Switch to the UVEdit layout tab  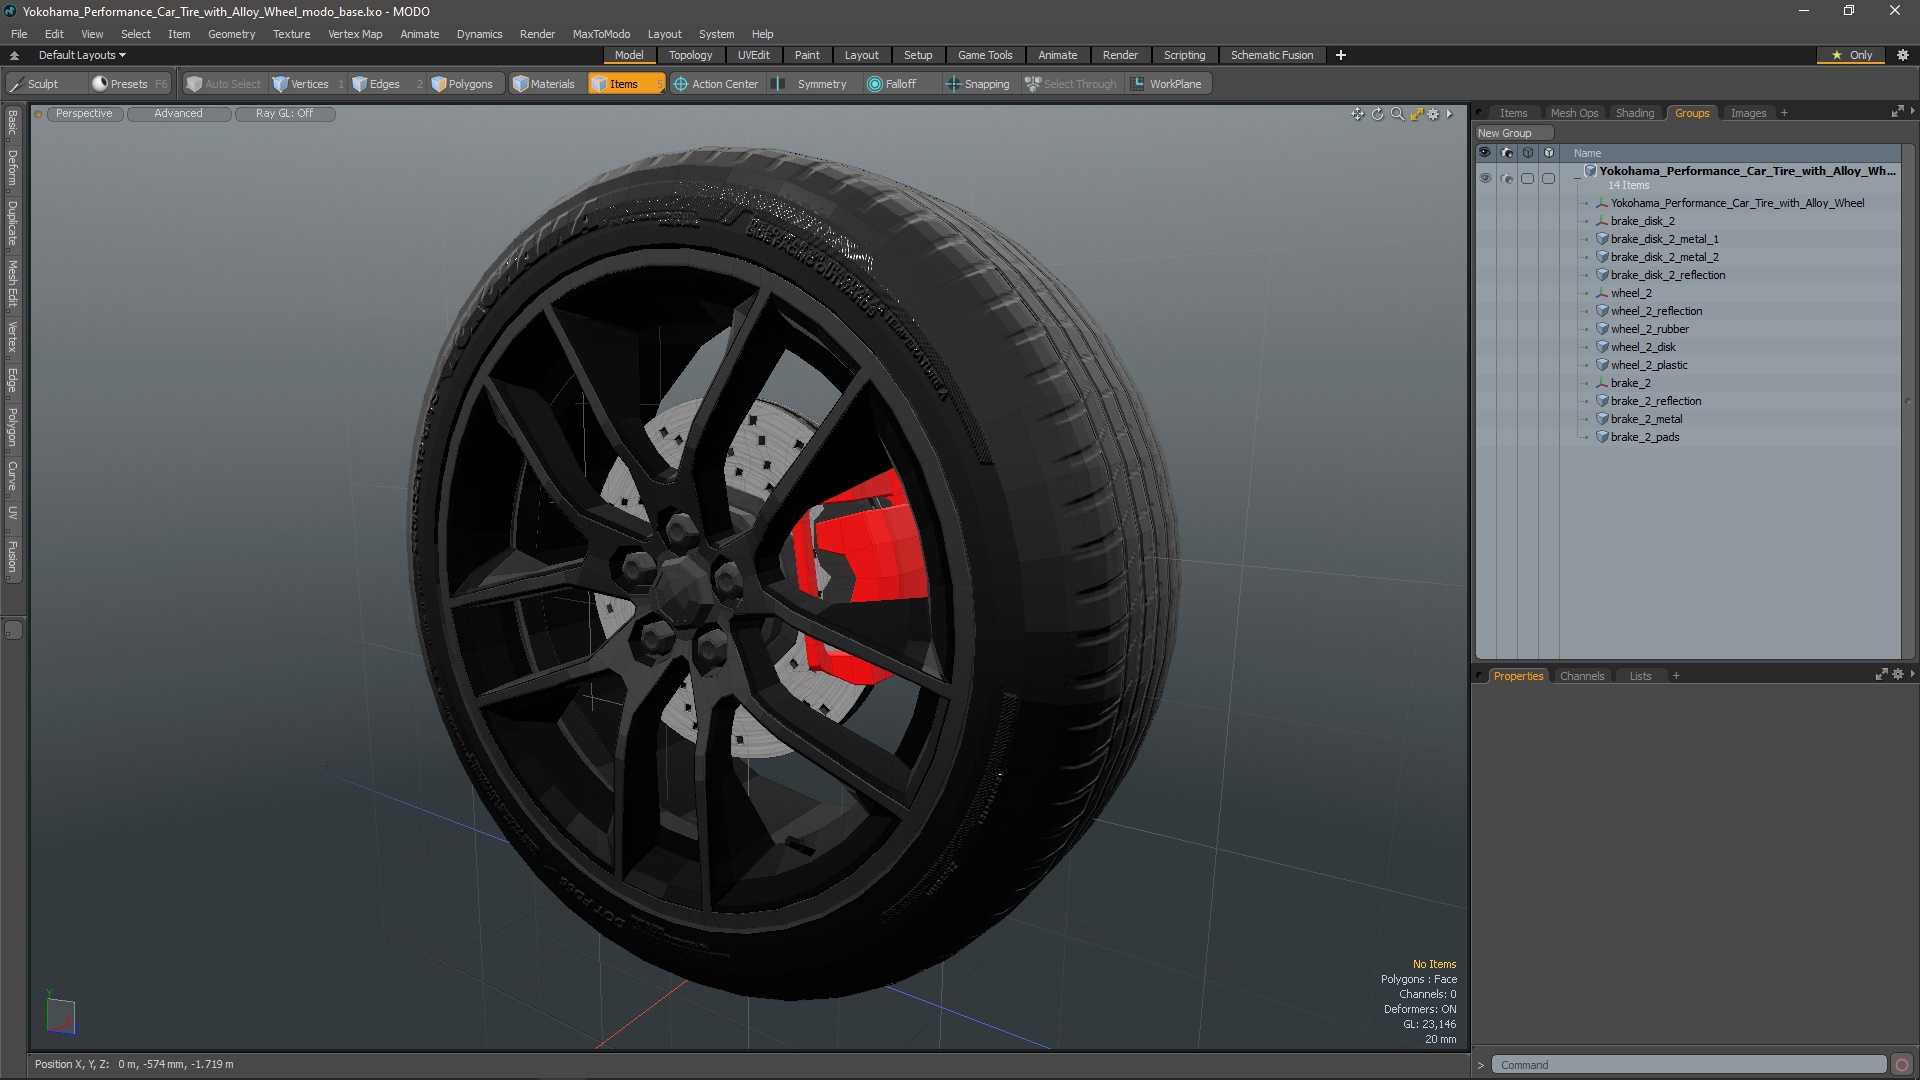tap(753, 55)
